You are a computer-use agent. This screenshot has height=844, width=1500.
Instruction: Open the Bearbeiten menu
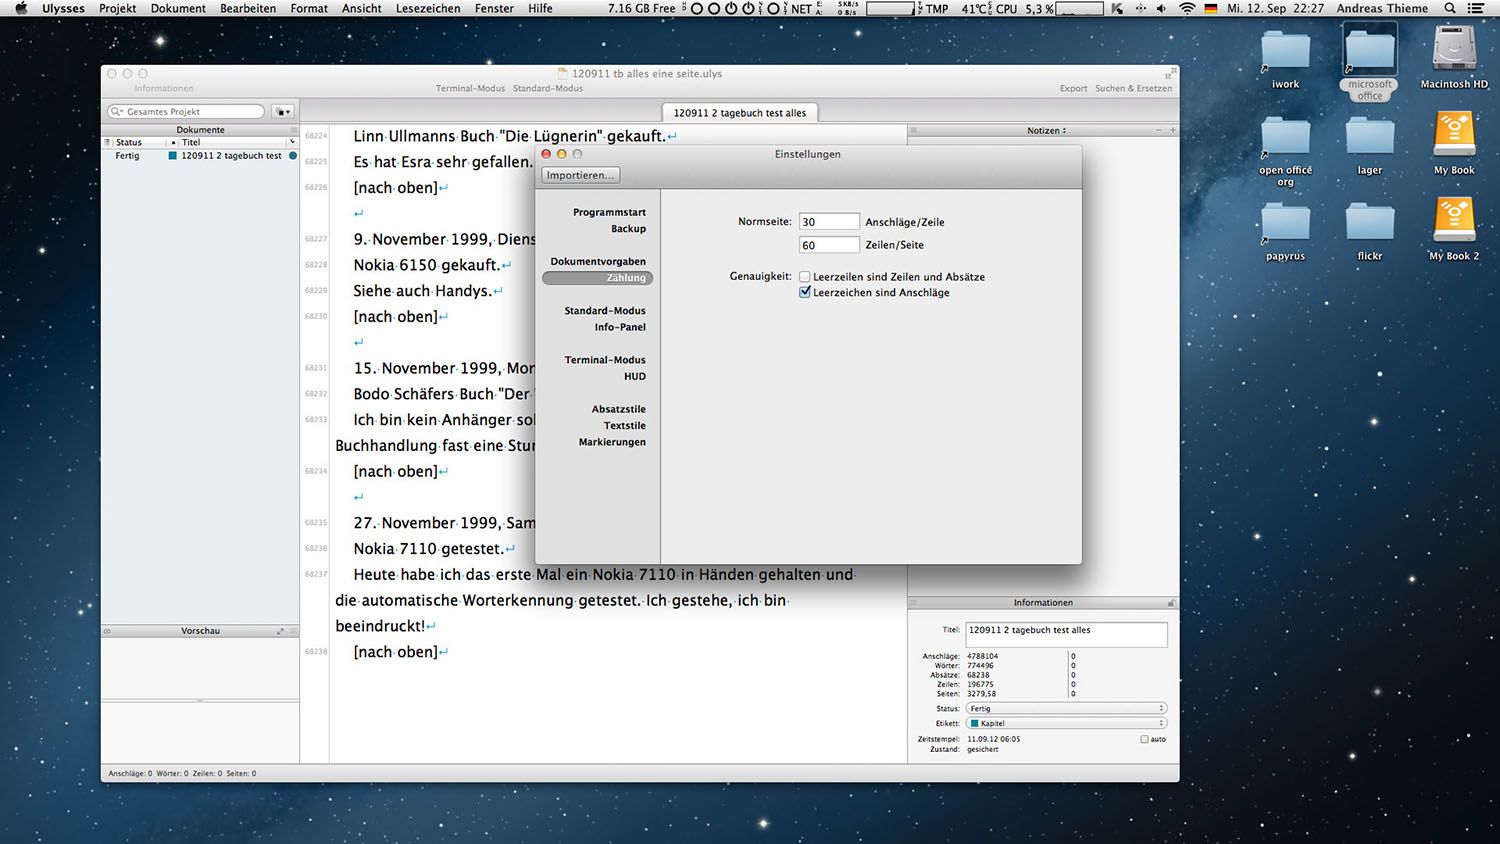(x=248, y=8)
